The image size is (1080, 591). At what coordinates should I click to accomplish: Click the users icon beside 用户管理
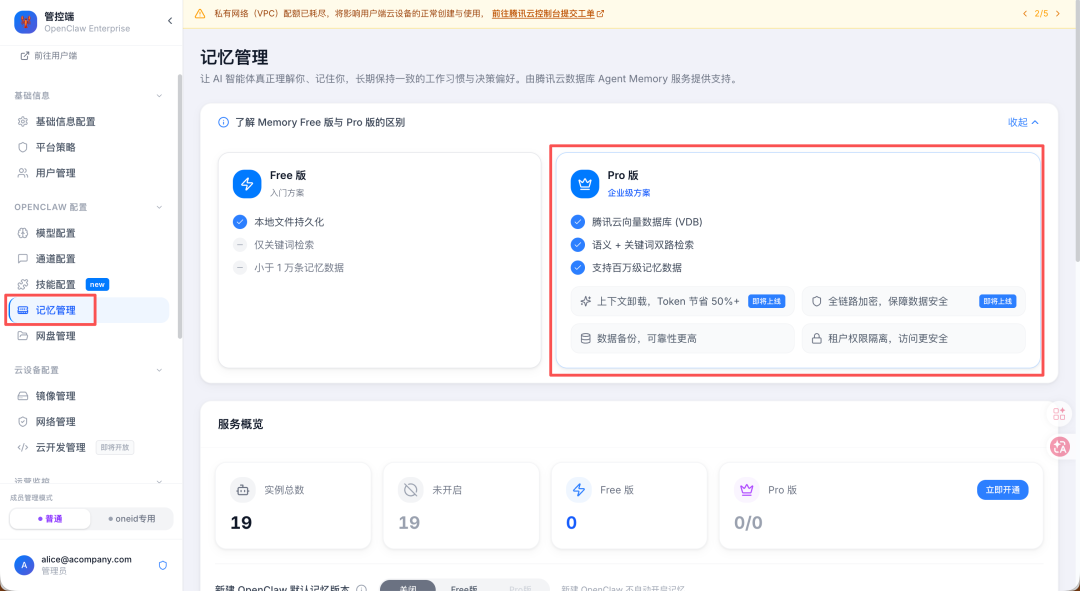[23, 173]
